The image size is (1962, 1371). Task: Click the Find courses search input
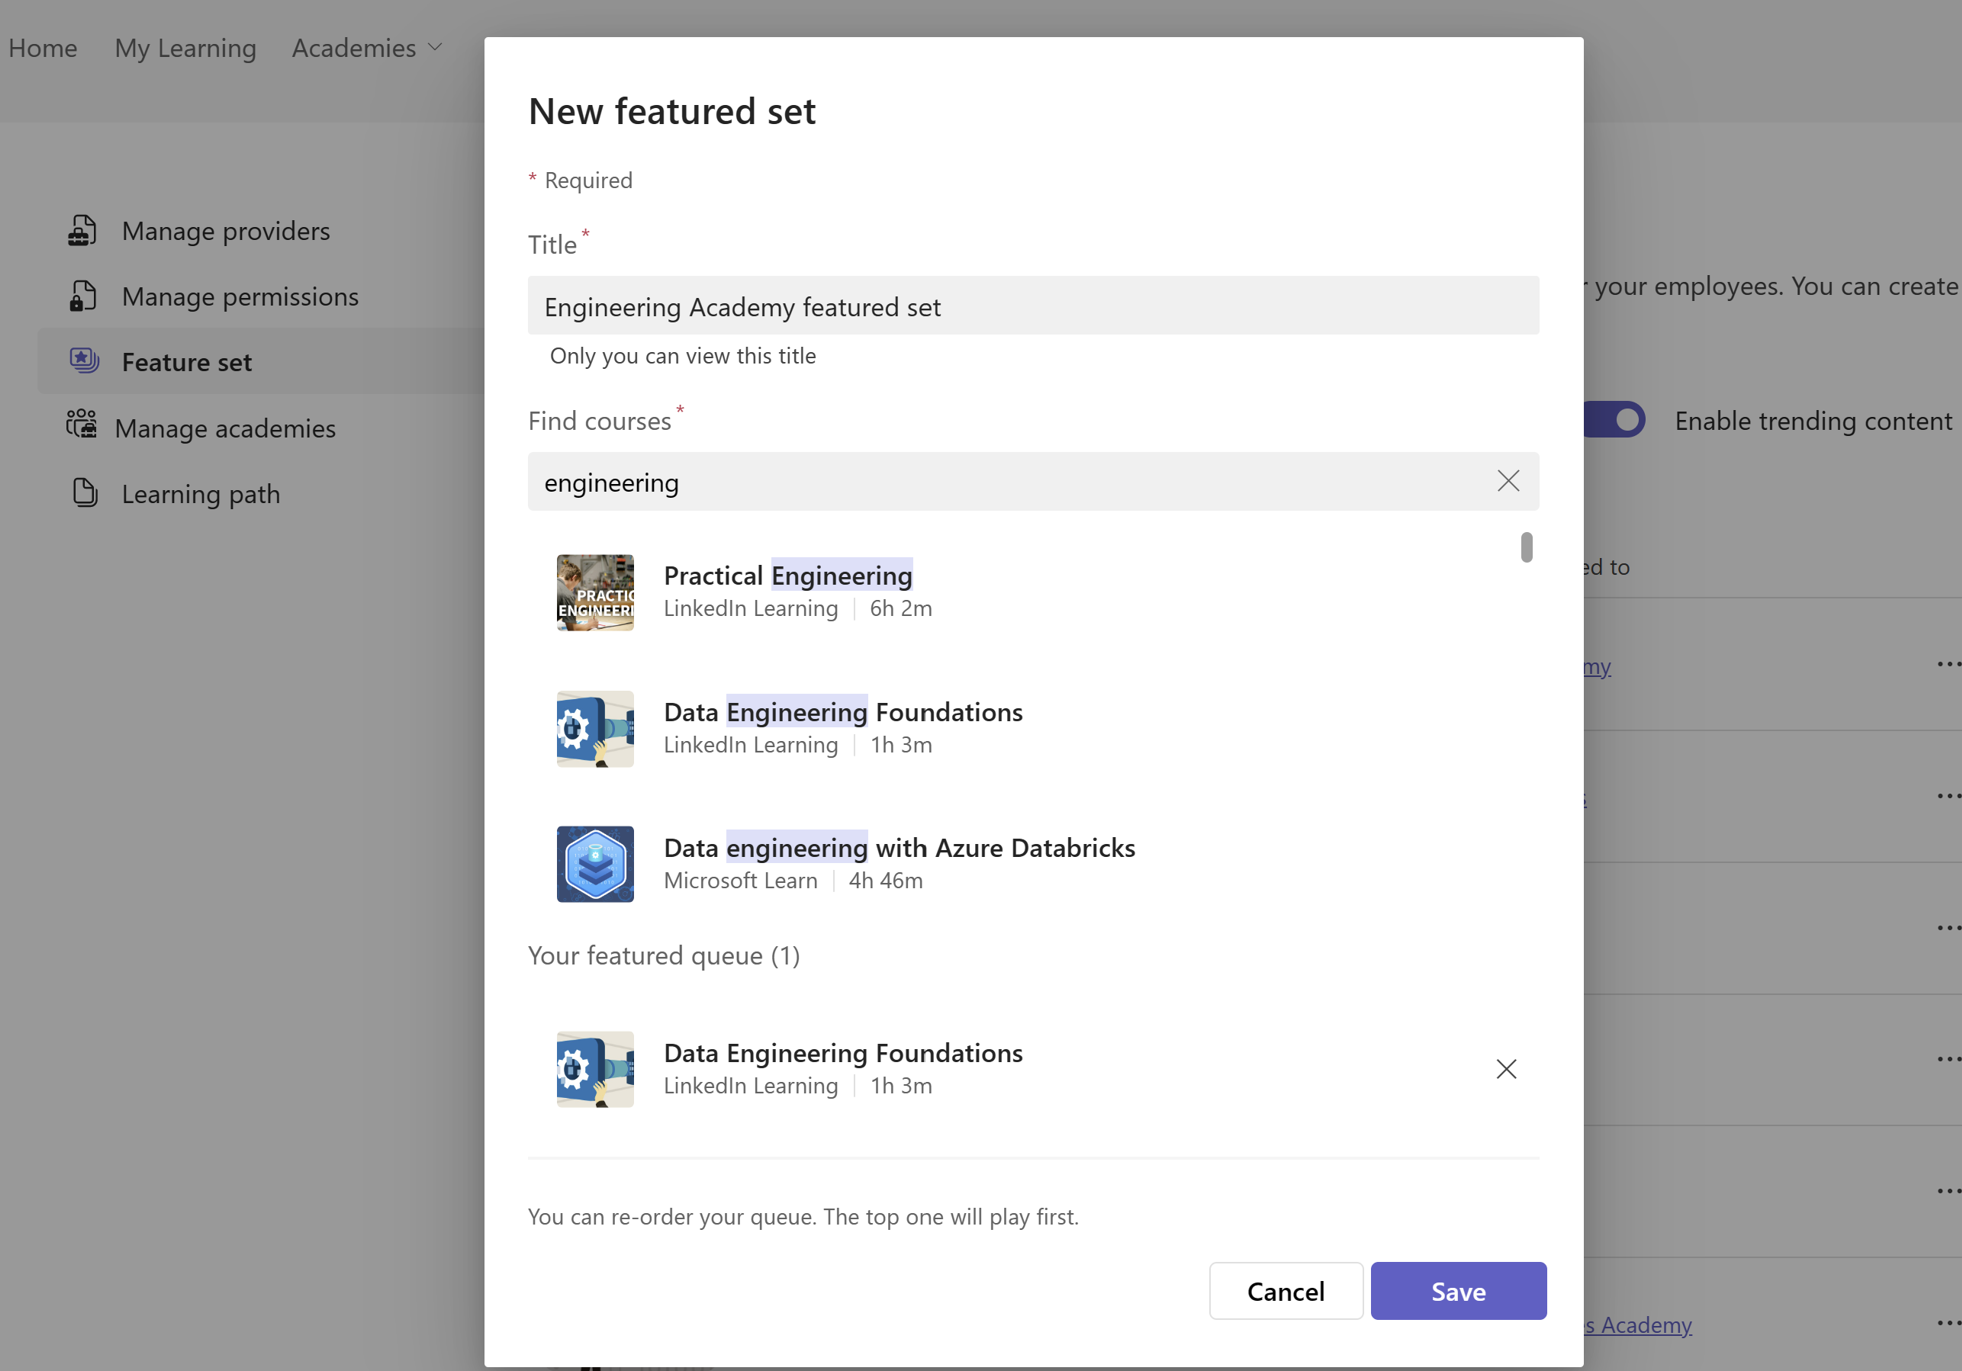click(1033, 478)
